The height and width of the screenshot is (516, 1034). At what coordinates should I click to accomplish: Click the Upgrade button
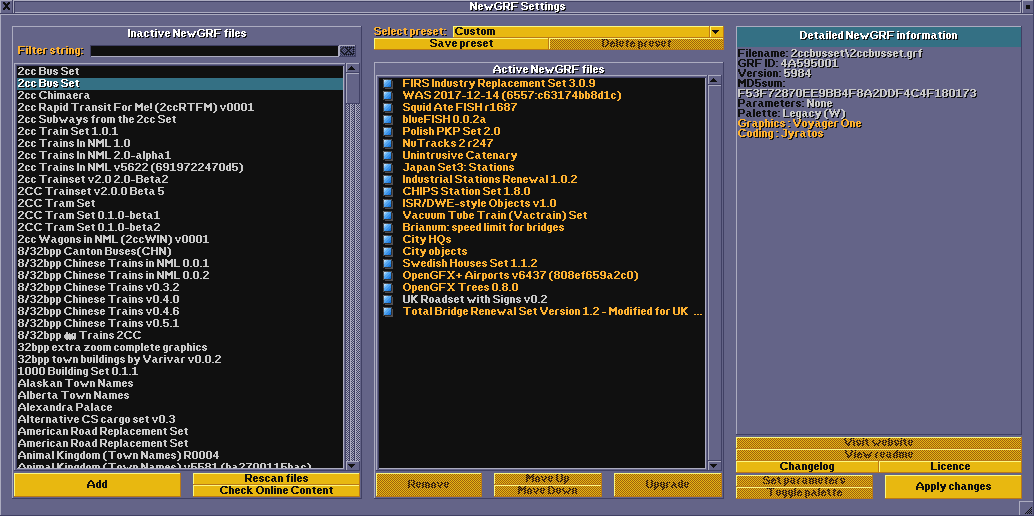click(x=667, y=484)
